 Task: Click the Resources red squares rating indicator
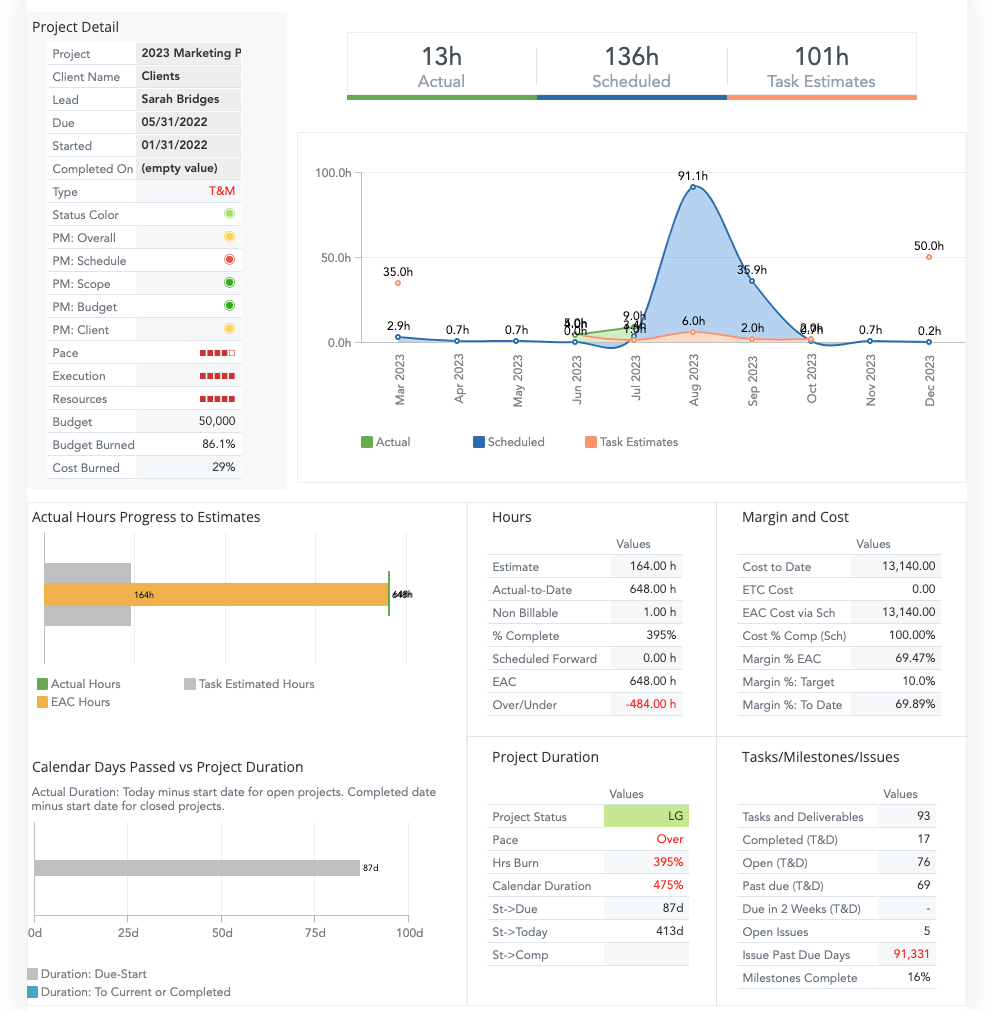(217, 399)
